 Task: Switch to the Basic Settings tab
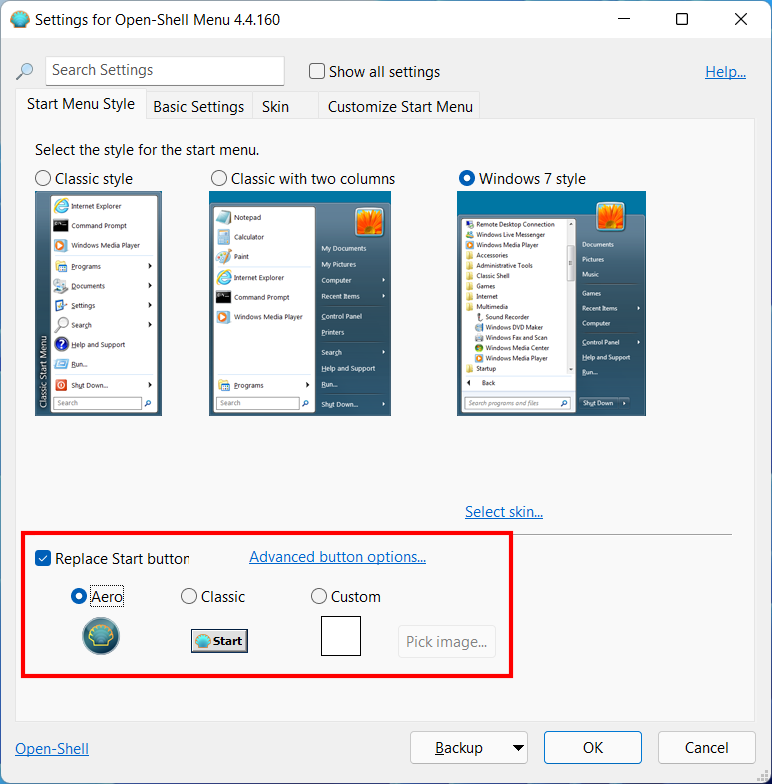(x=198, y=106)
